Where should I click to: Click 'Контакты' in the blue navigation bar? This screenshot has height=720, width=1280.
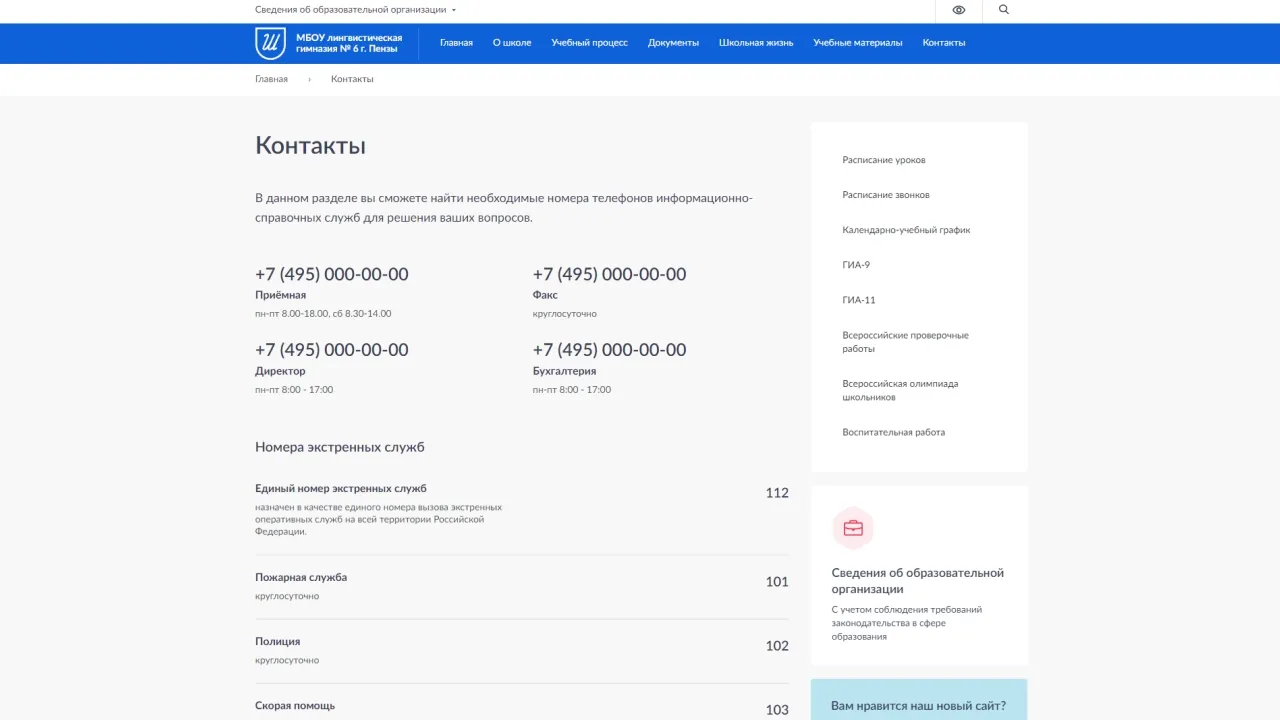[944, 43]
